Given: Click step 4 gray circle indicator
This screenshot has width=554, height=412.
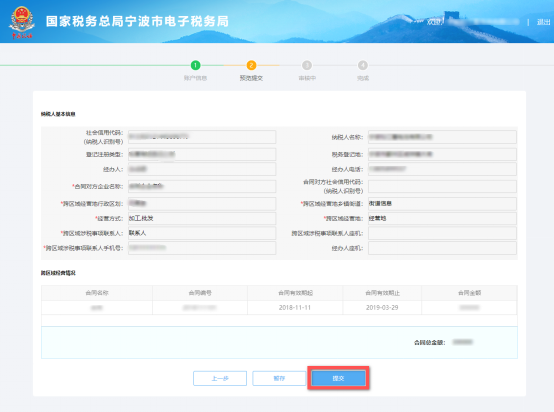Looking at the screenshot, I should [x=363, y=65].
